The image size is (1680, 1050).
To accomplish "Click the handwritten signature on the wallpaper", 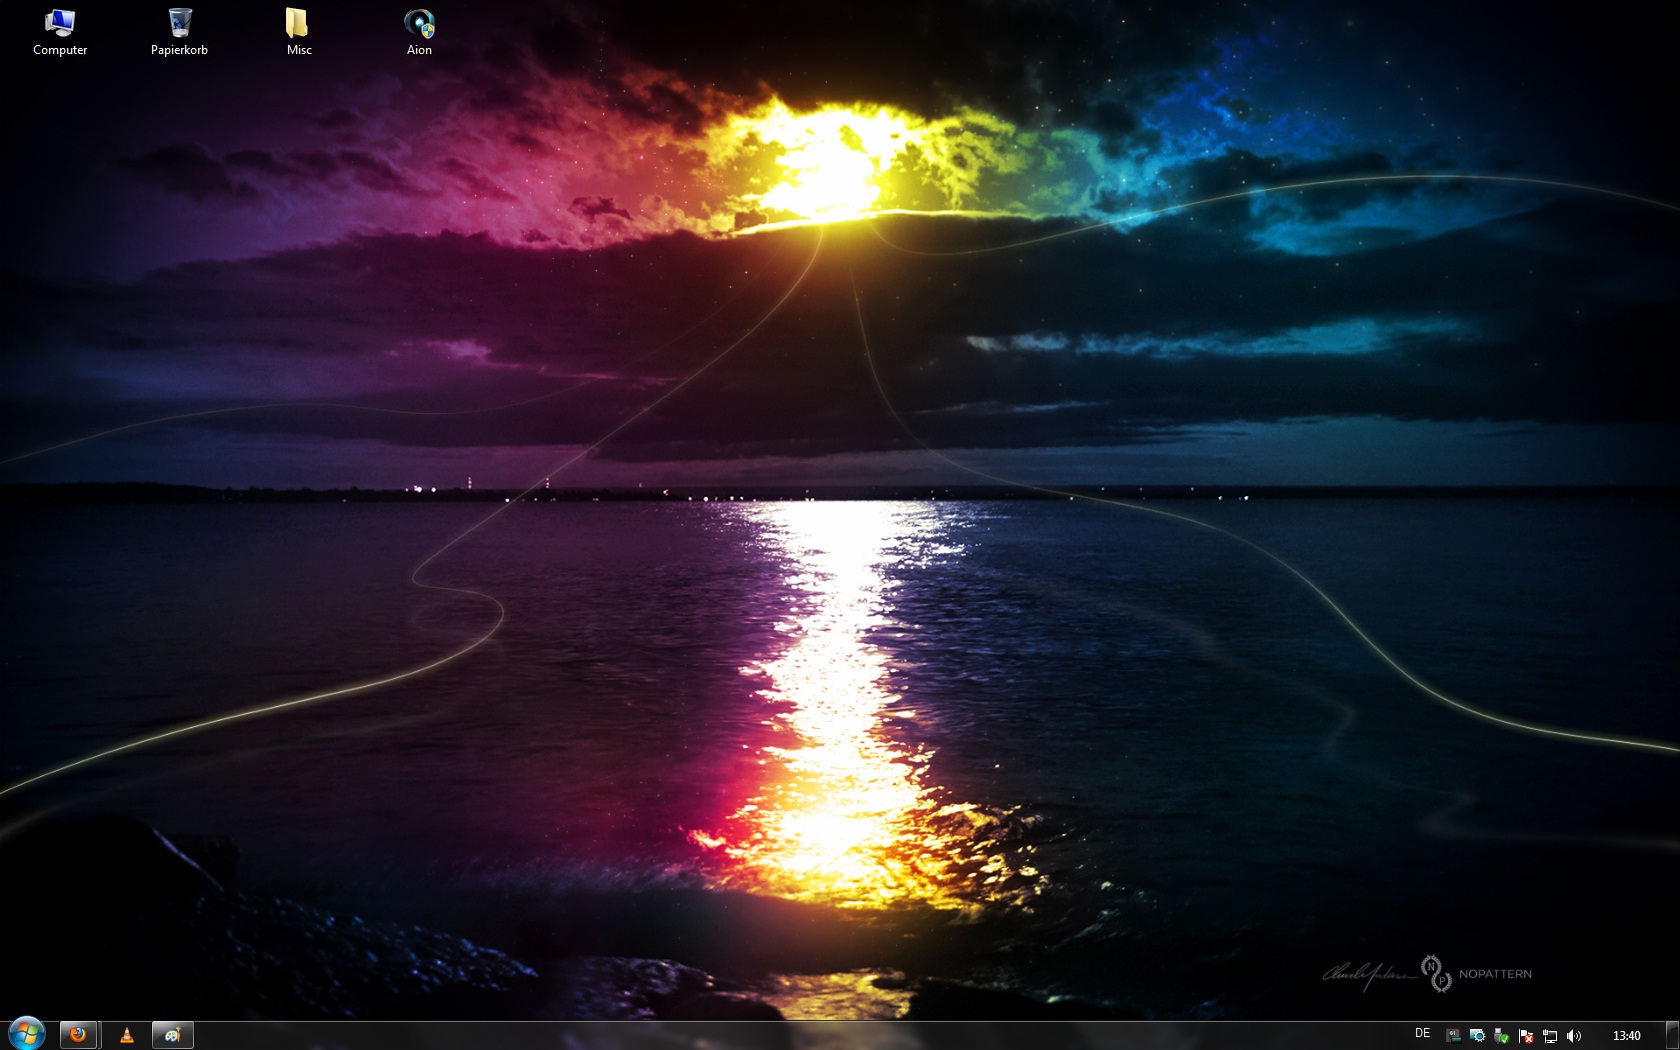I will (x=1367, y=974).
